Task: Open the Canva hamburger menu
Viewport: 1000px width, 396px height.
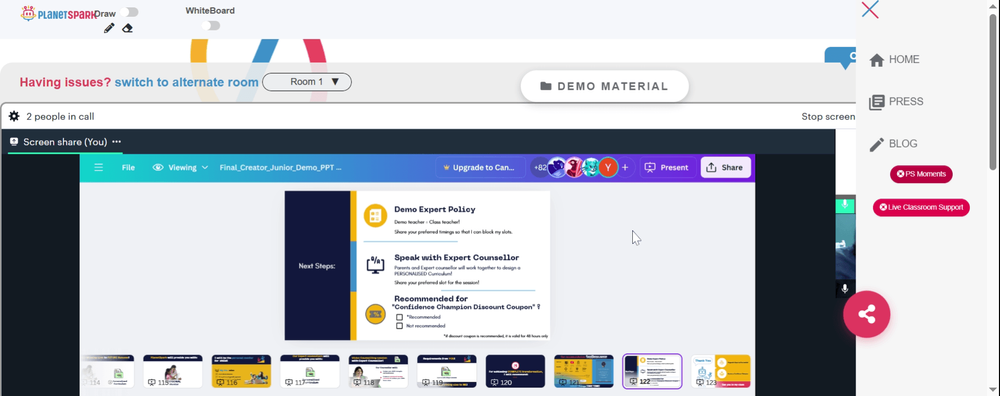Action: 98,168
